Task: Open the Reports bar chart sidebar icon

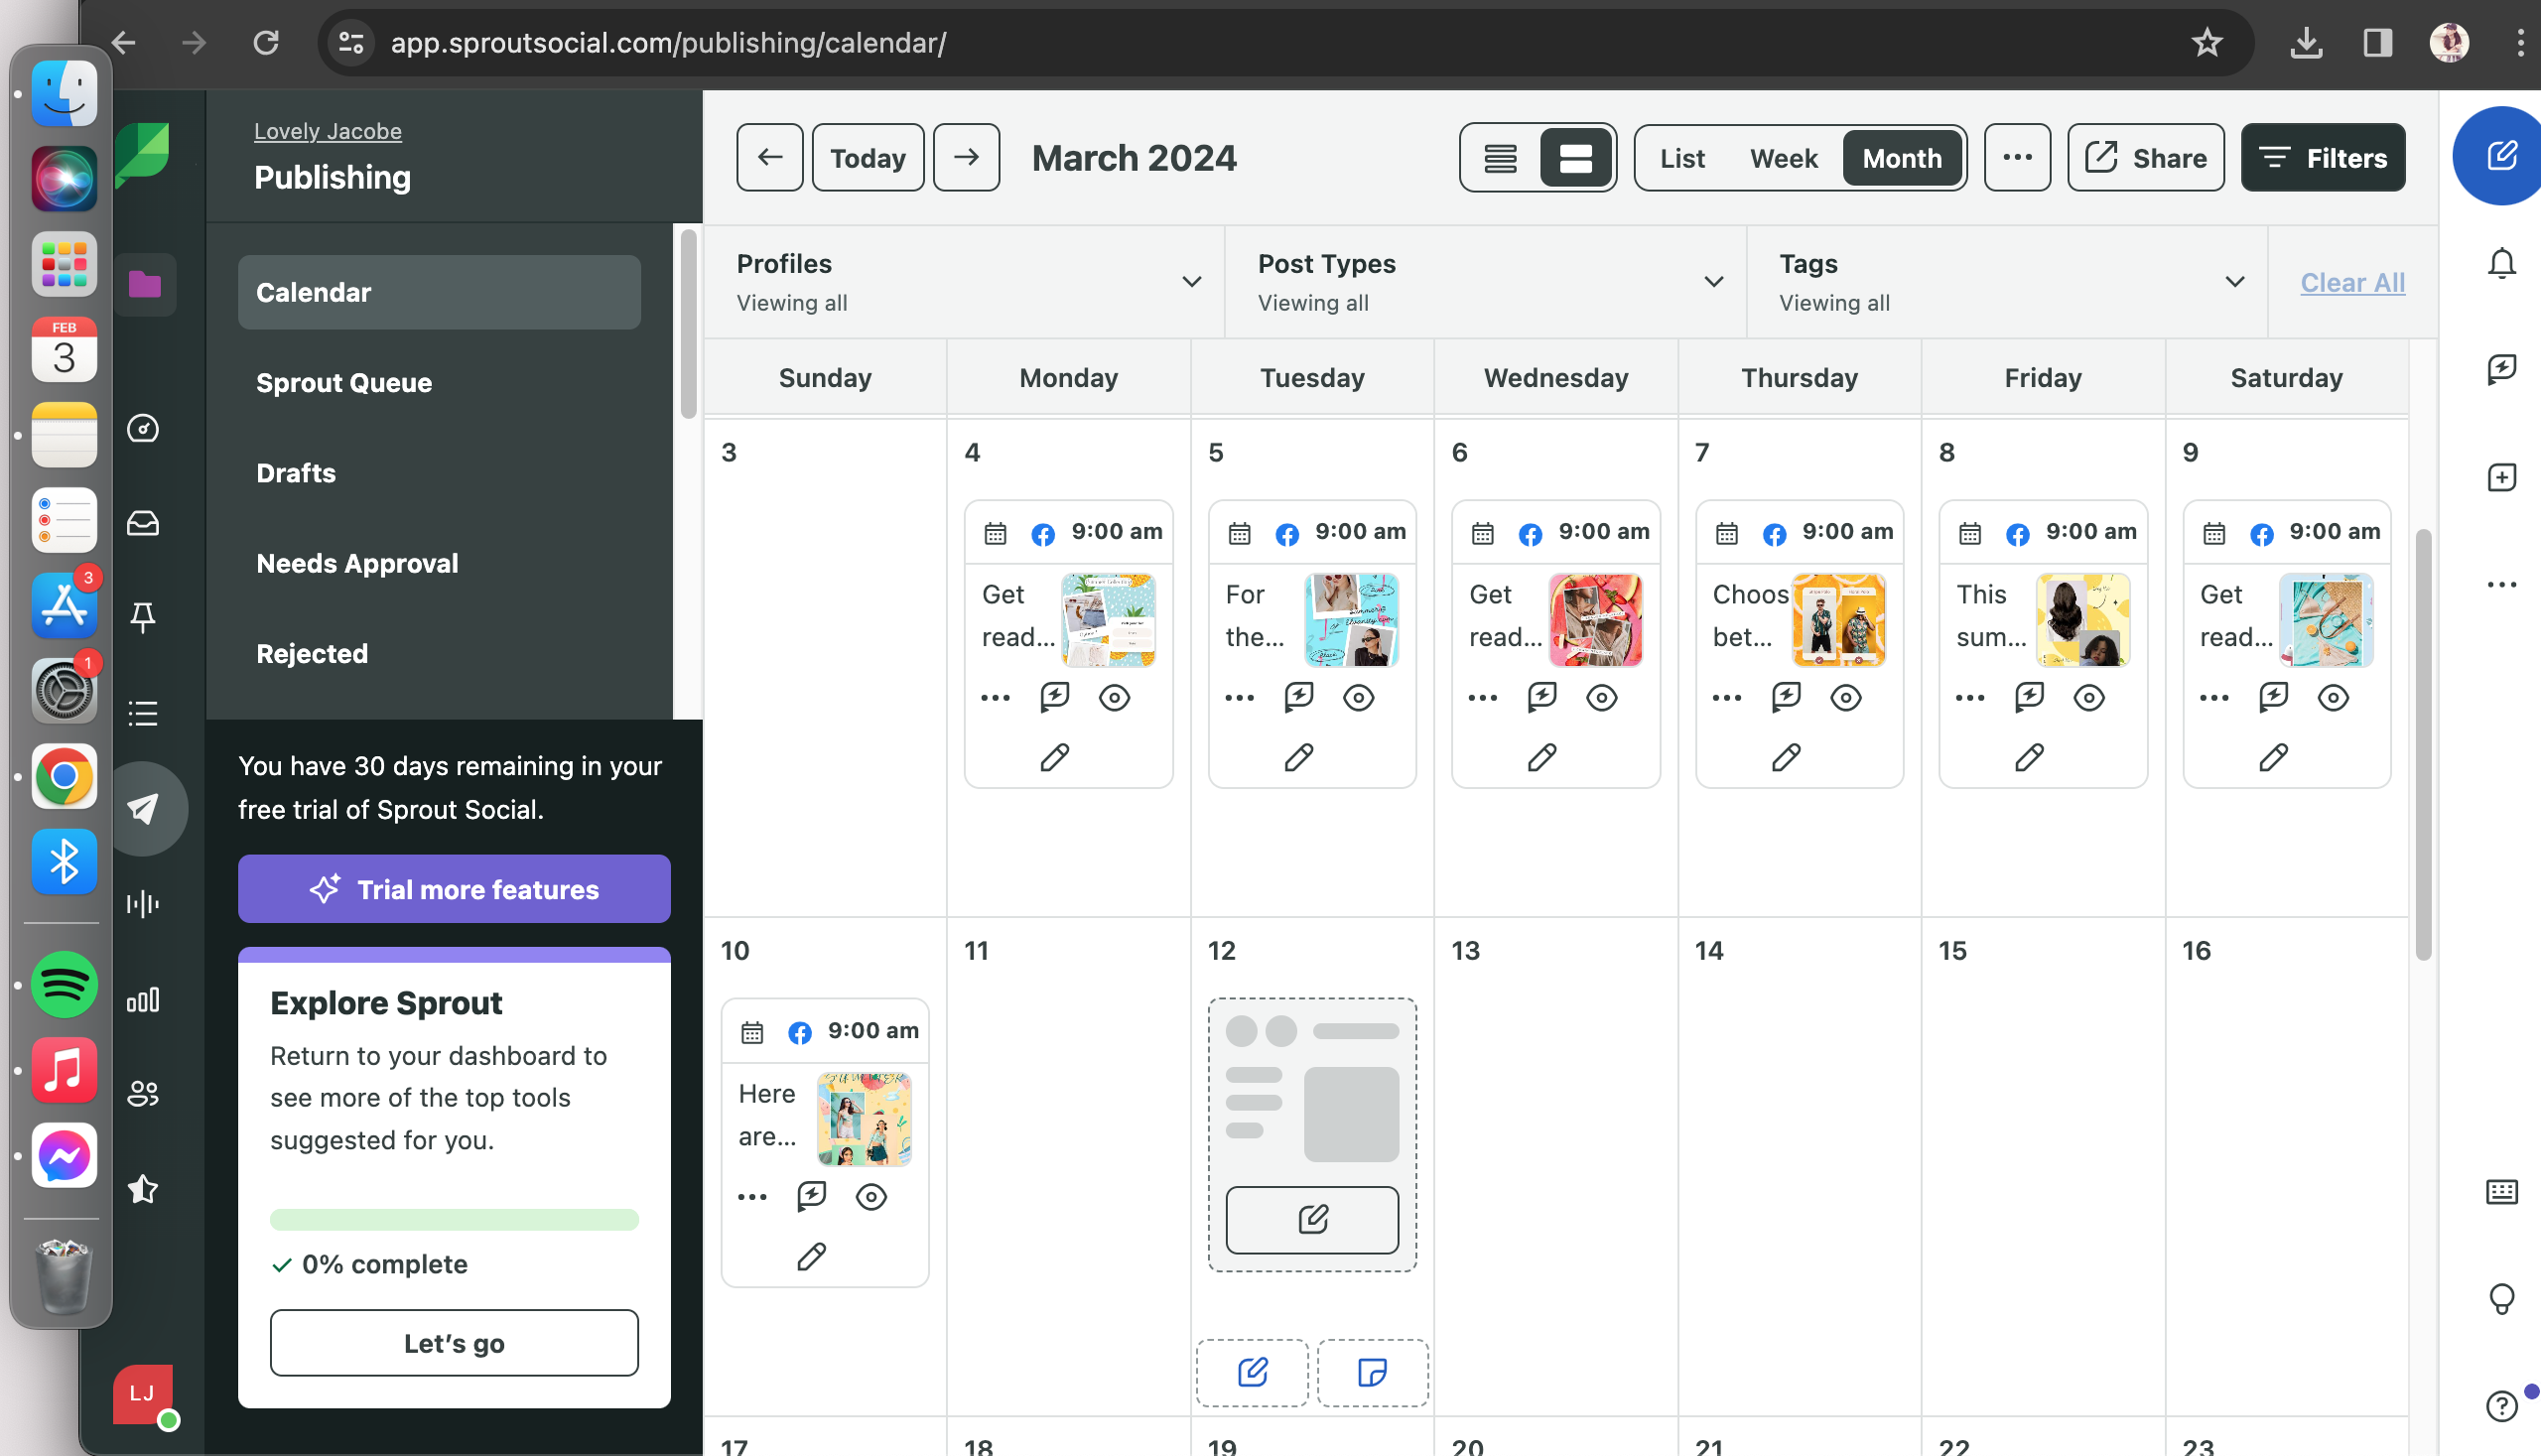Action: (143, 999)
